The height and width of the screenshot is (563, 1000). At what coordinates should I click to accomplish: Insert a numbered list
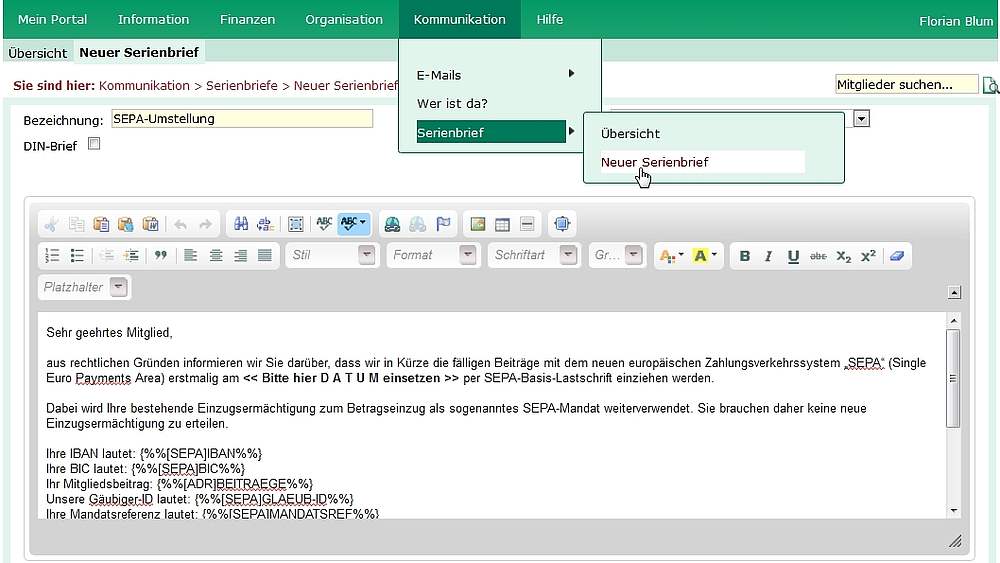pos(53,256)
